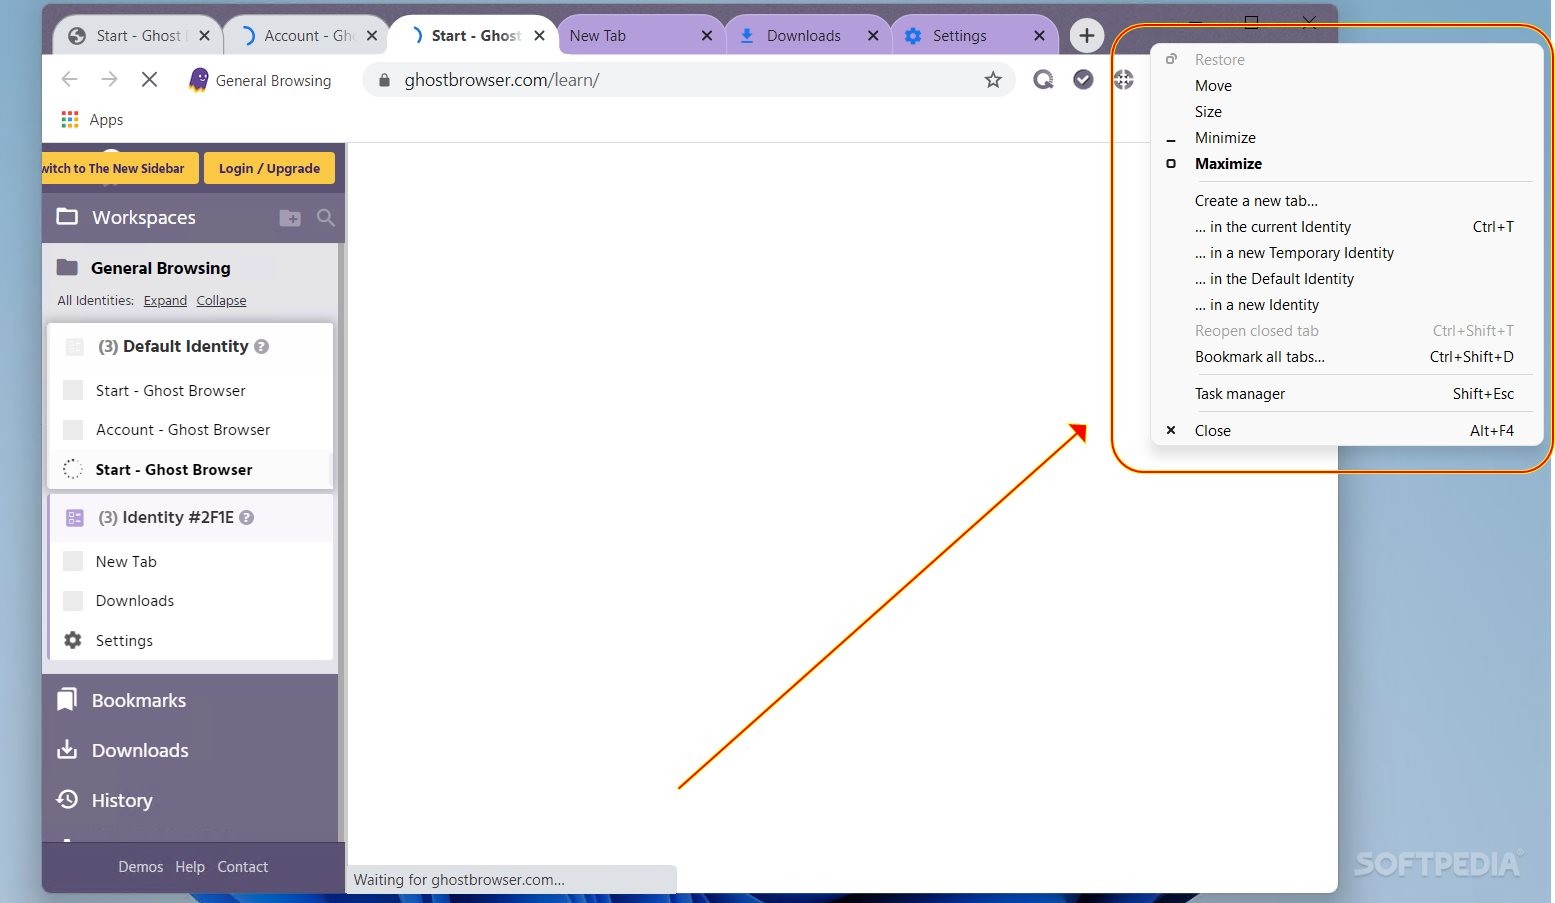Open the Demos link in footer
The image size is (1555, 903).
[140, 867]
